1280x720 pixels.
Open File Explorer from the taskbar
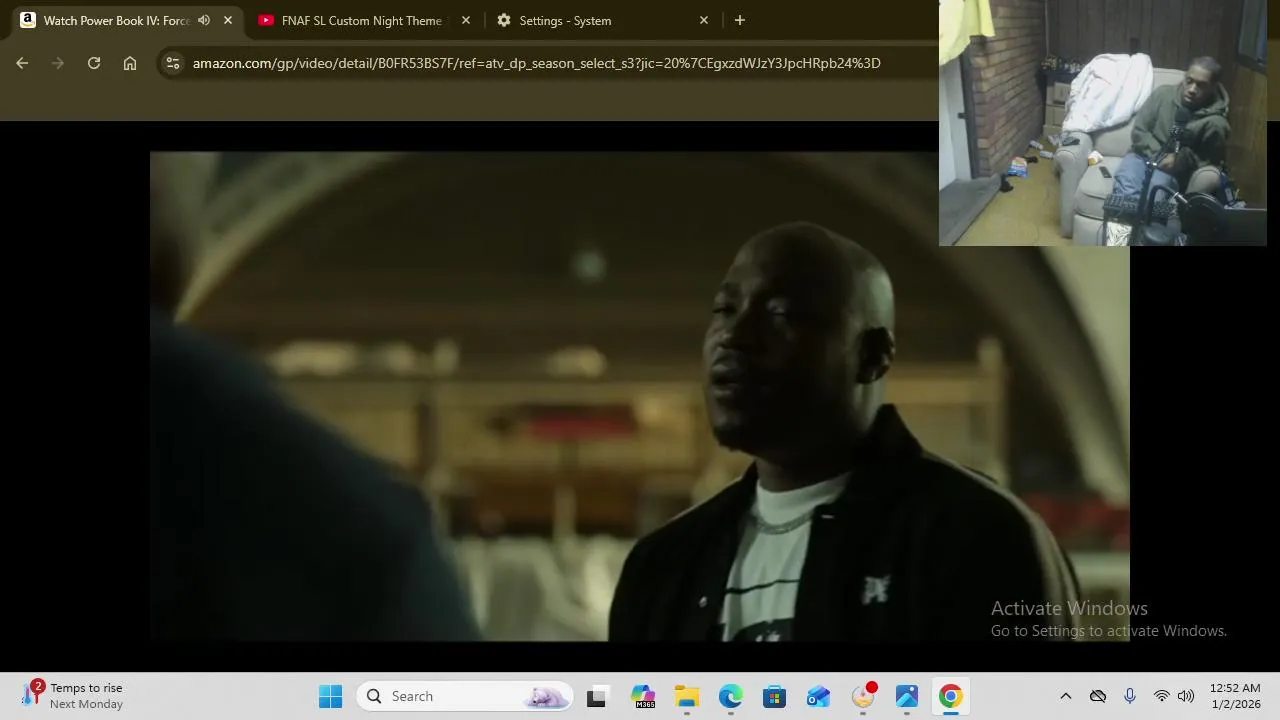[x=687, y=696]
